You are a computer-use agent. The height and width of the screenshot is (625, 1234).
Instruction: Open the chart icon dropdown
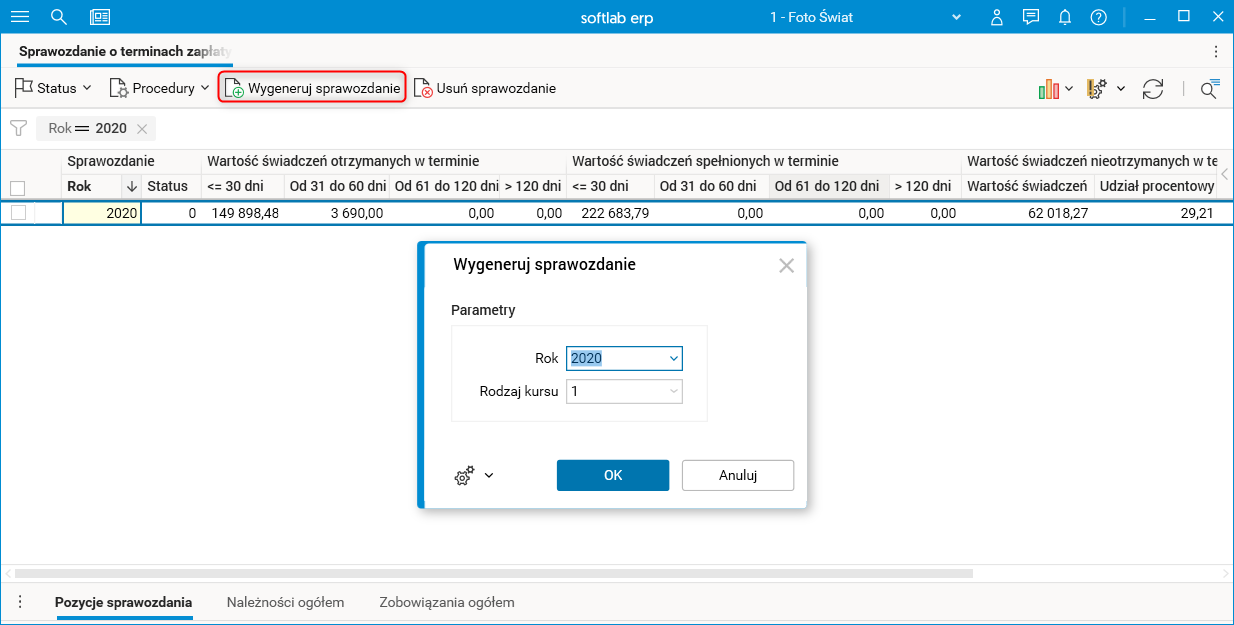[1056, 89]
